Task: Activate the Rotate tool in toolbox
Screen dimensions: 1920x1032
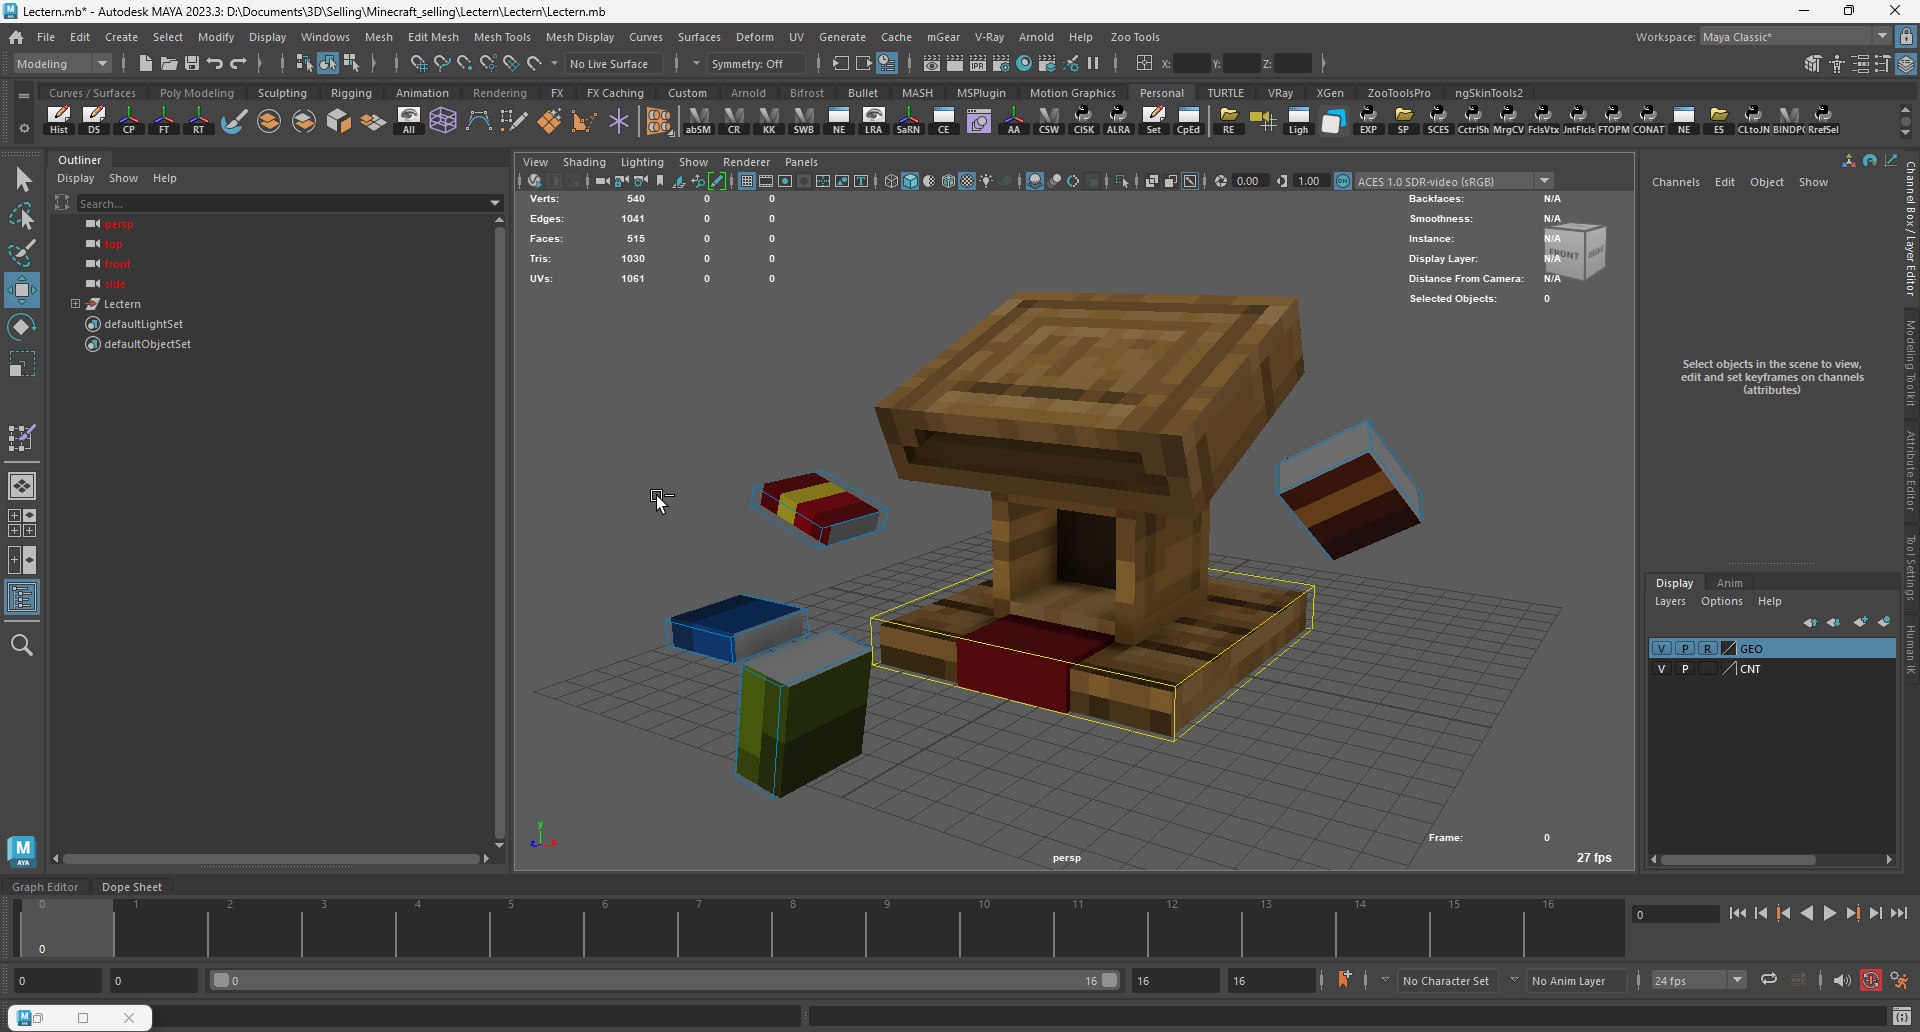Action: 22,327
